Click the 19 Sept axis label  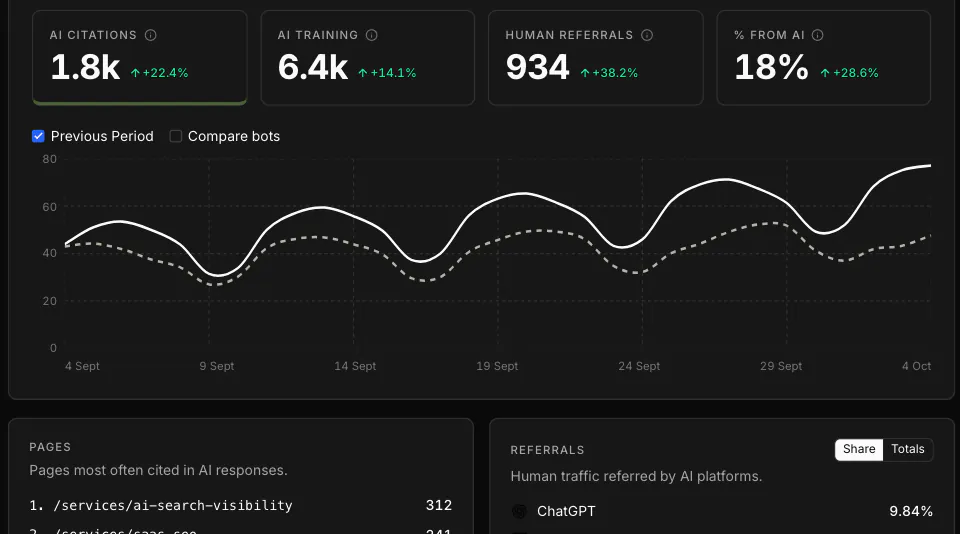[497, 366]
